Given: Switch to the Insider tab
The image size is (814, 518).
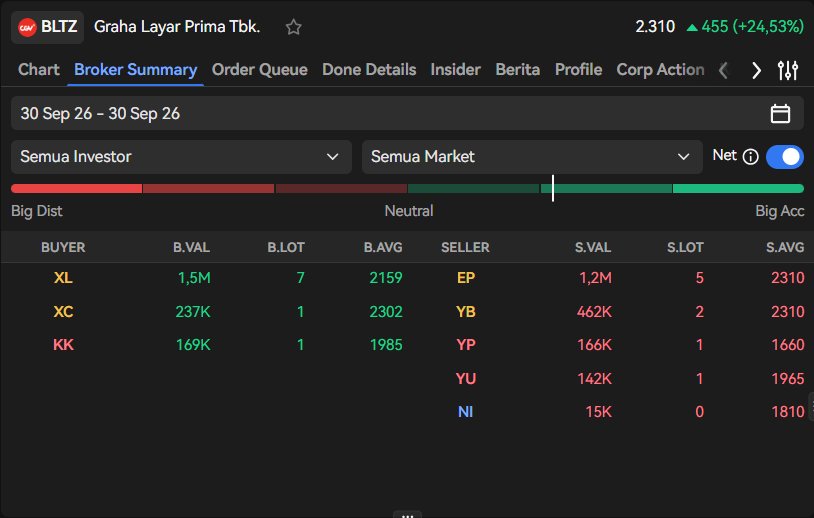Looking at the screenshot, I should pyautogui.click(x=455, y=70).
